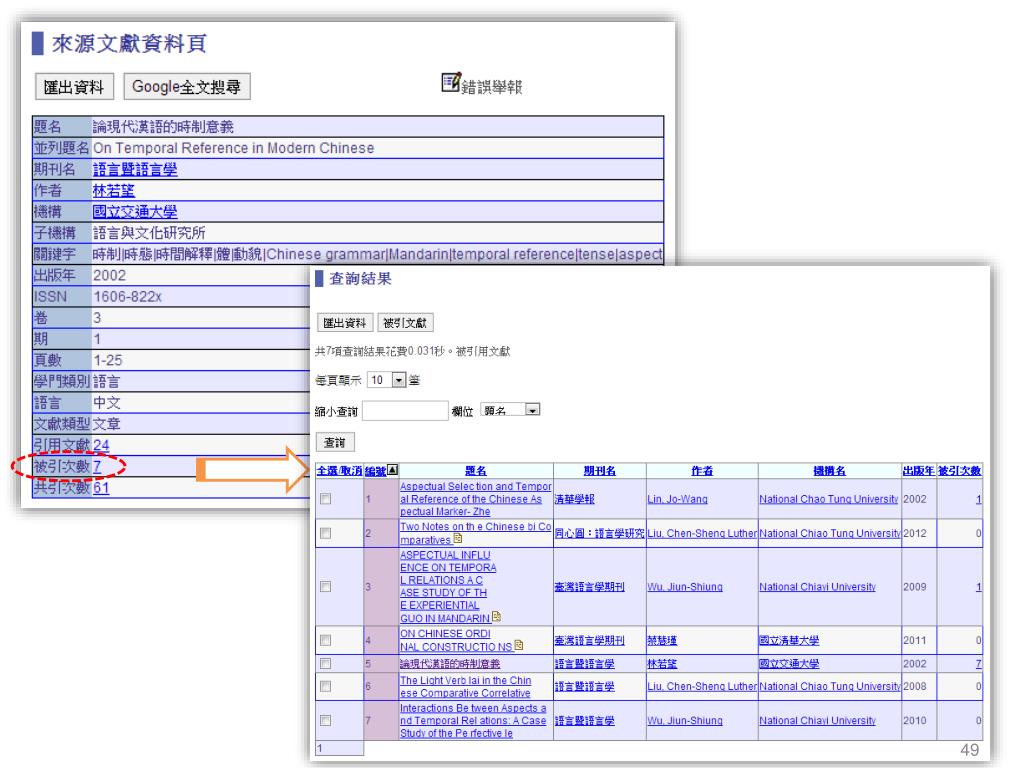This screenshot has height=768, width=1024.
Task: Tick checkbox for row 2 Two Notes
Action: point(325,533)
